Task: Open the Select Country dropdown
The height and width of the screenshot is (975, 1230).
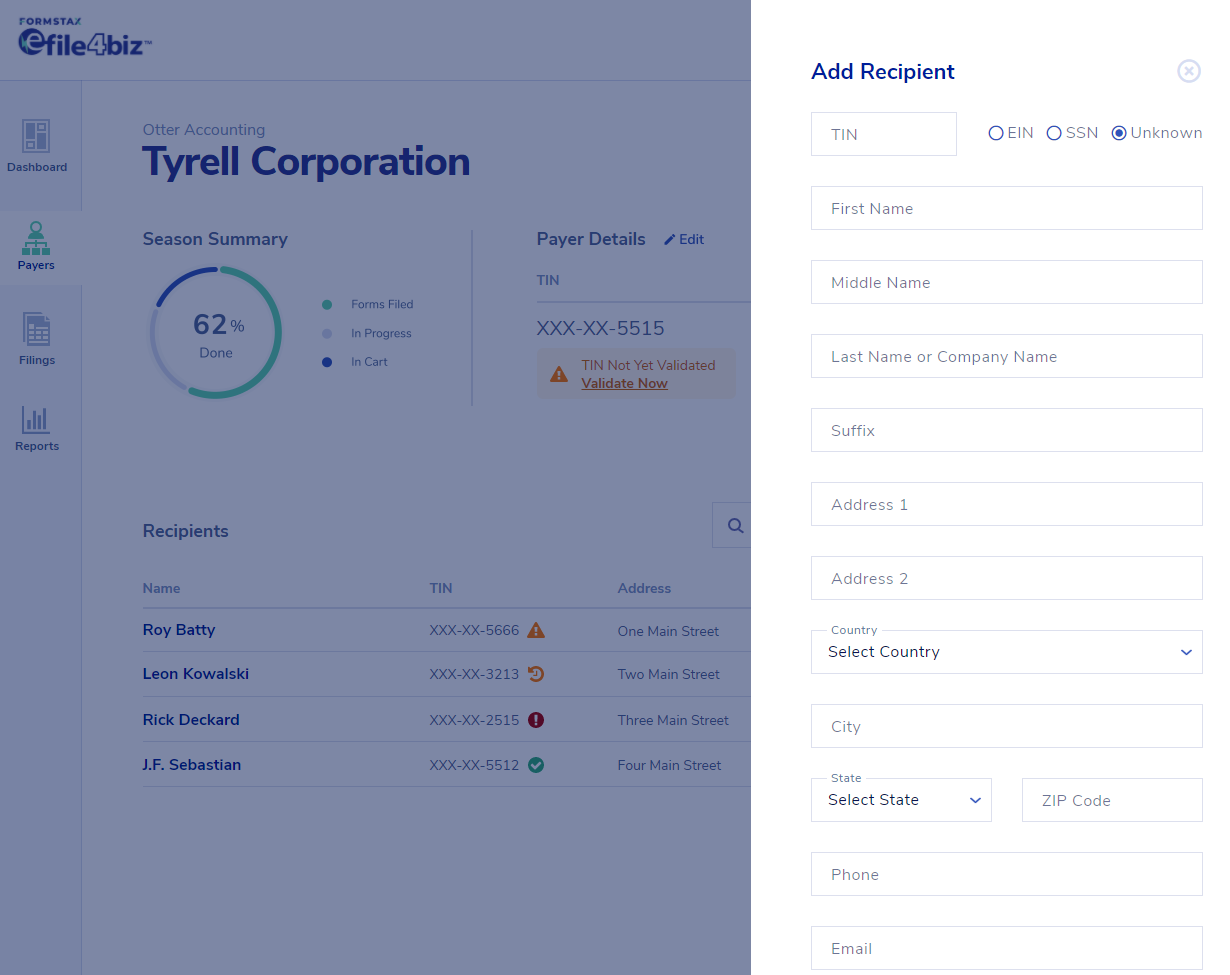Action: coord(1007,652)
